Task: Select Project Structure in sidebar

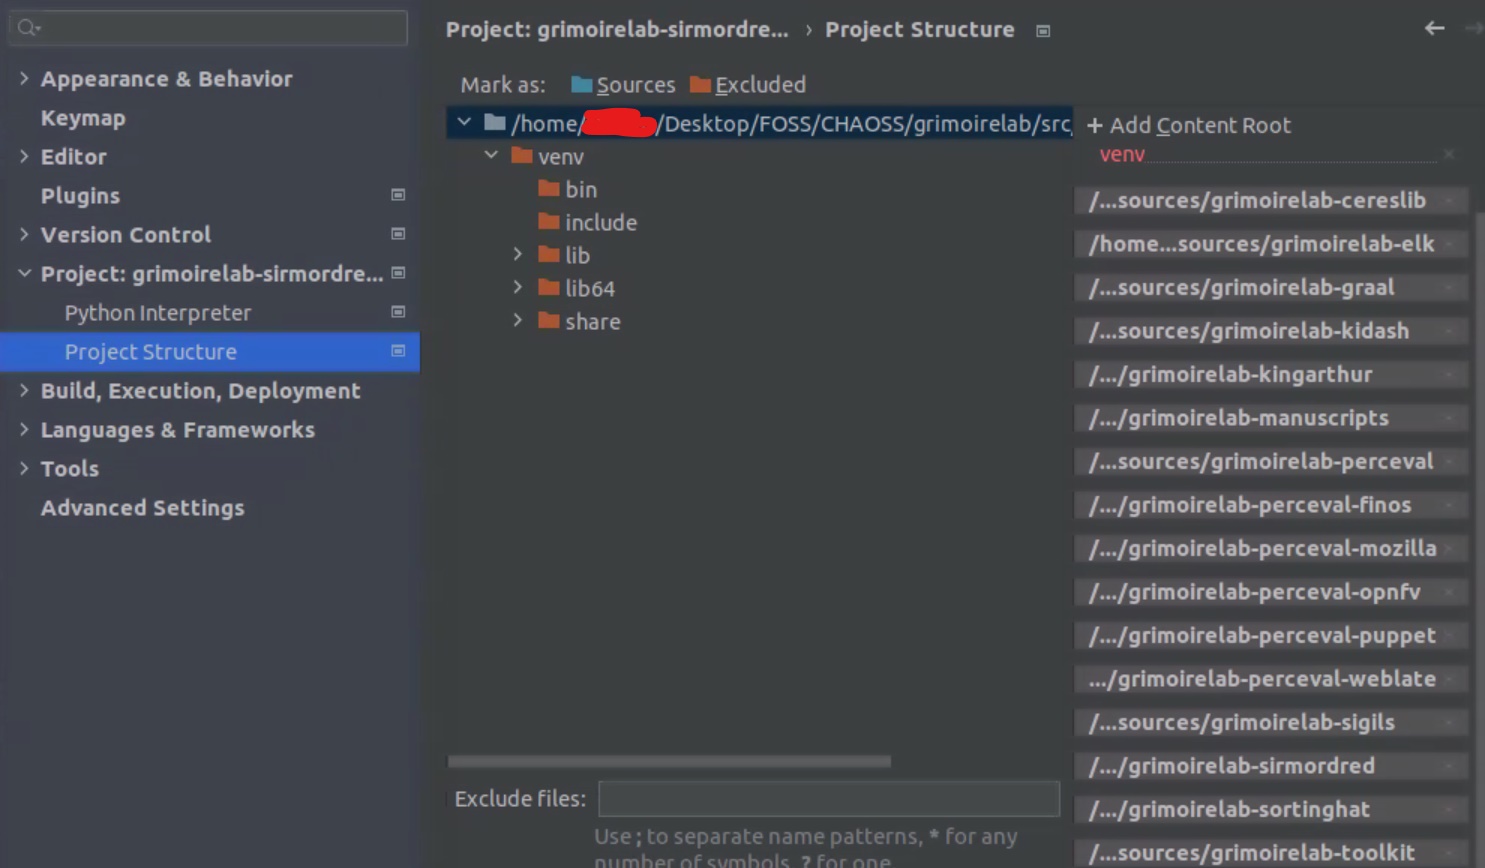Action: [210, 351]
